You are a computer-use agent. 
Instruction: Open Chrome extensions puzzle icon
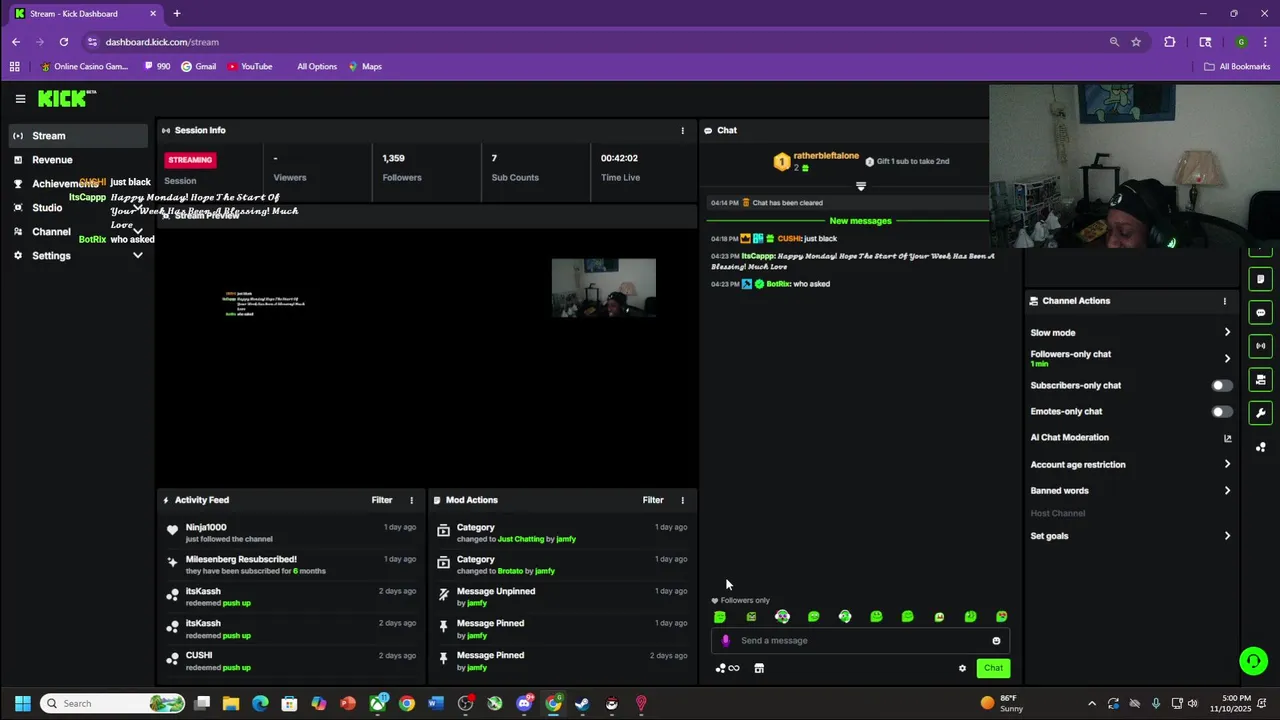click(x=1170, y=42)
